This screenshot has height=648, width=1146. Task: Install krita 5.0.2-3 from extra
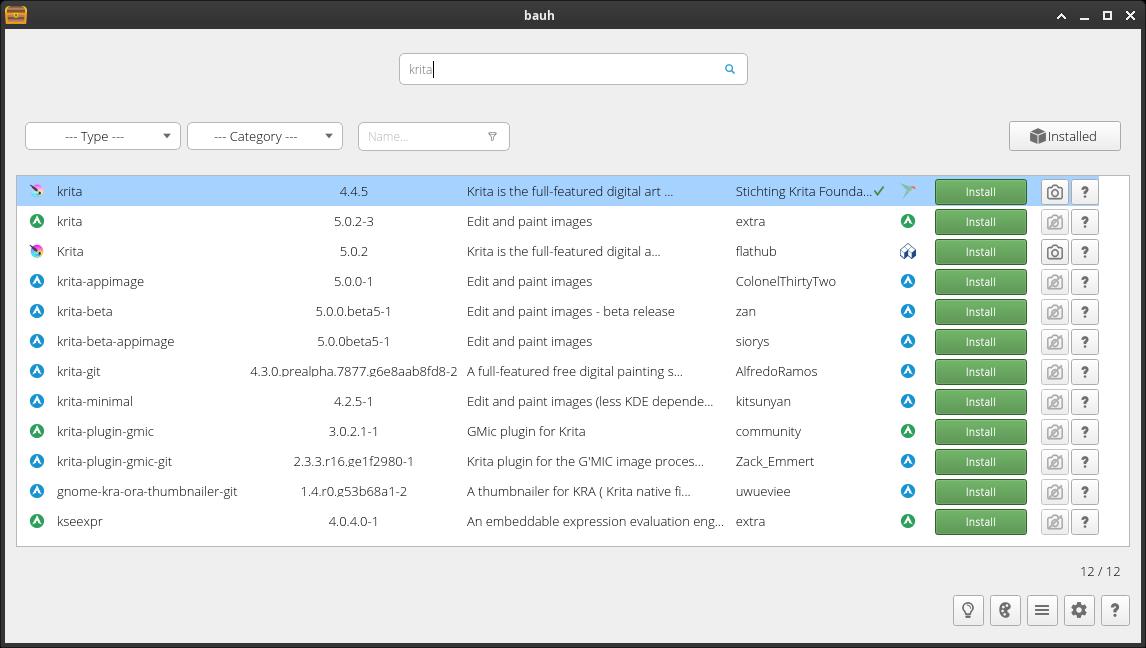click(x=980, y=222)
